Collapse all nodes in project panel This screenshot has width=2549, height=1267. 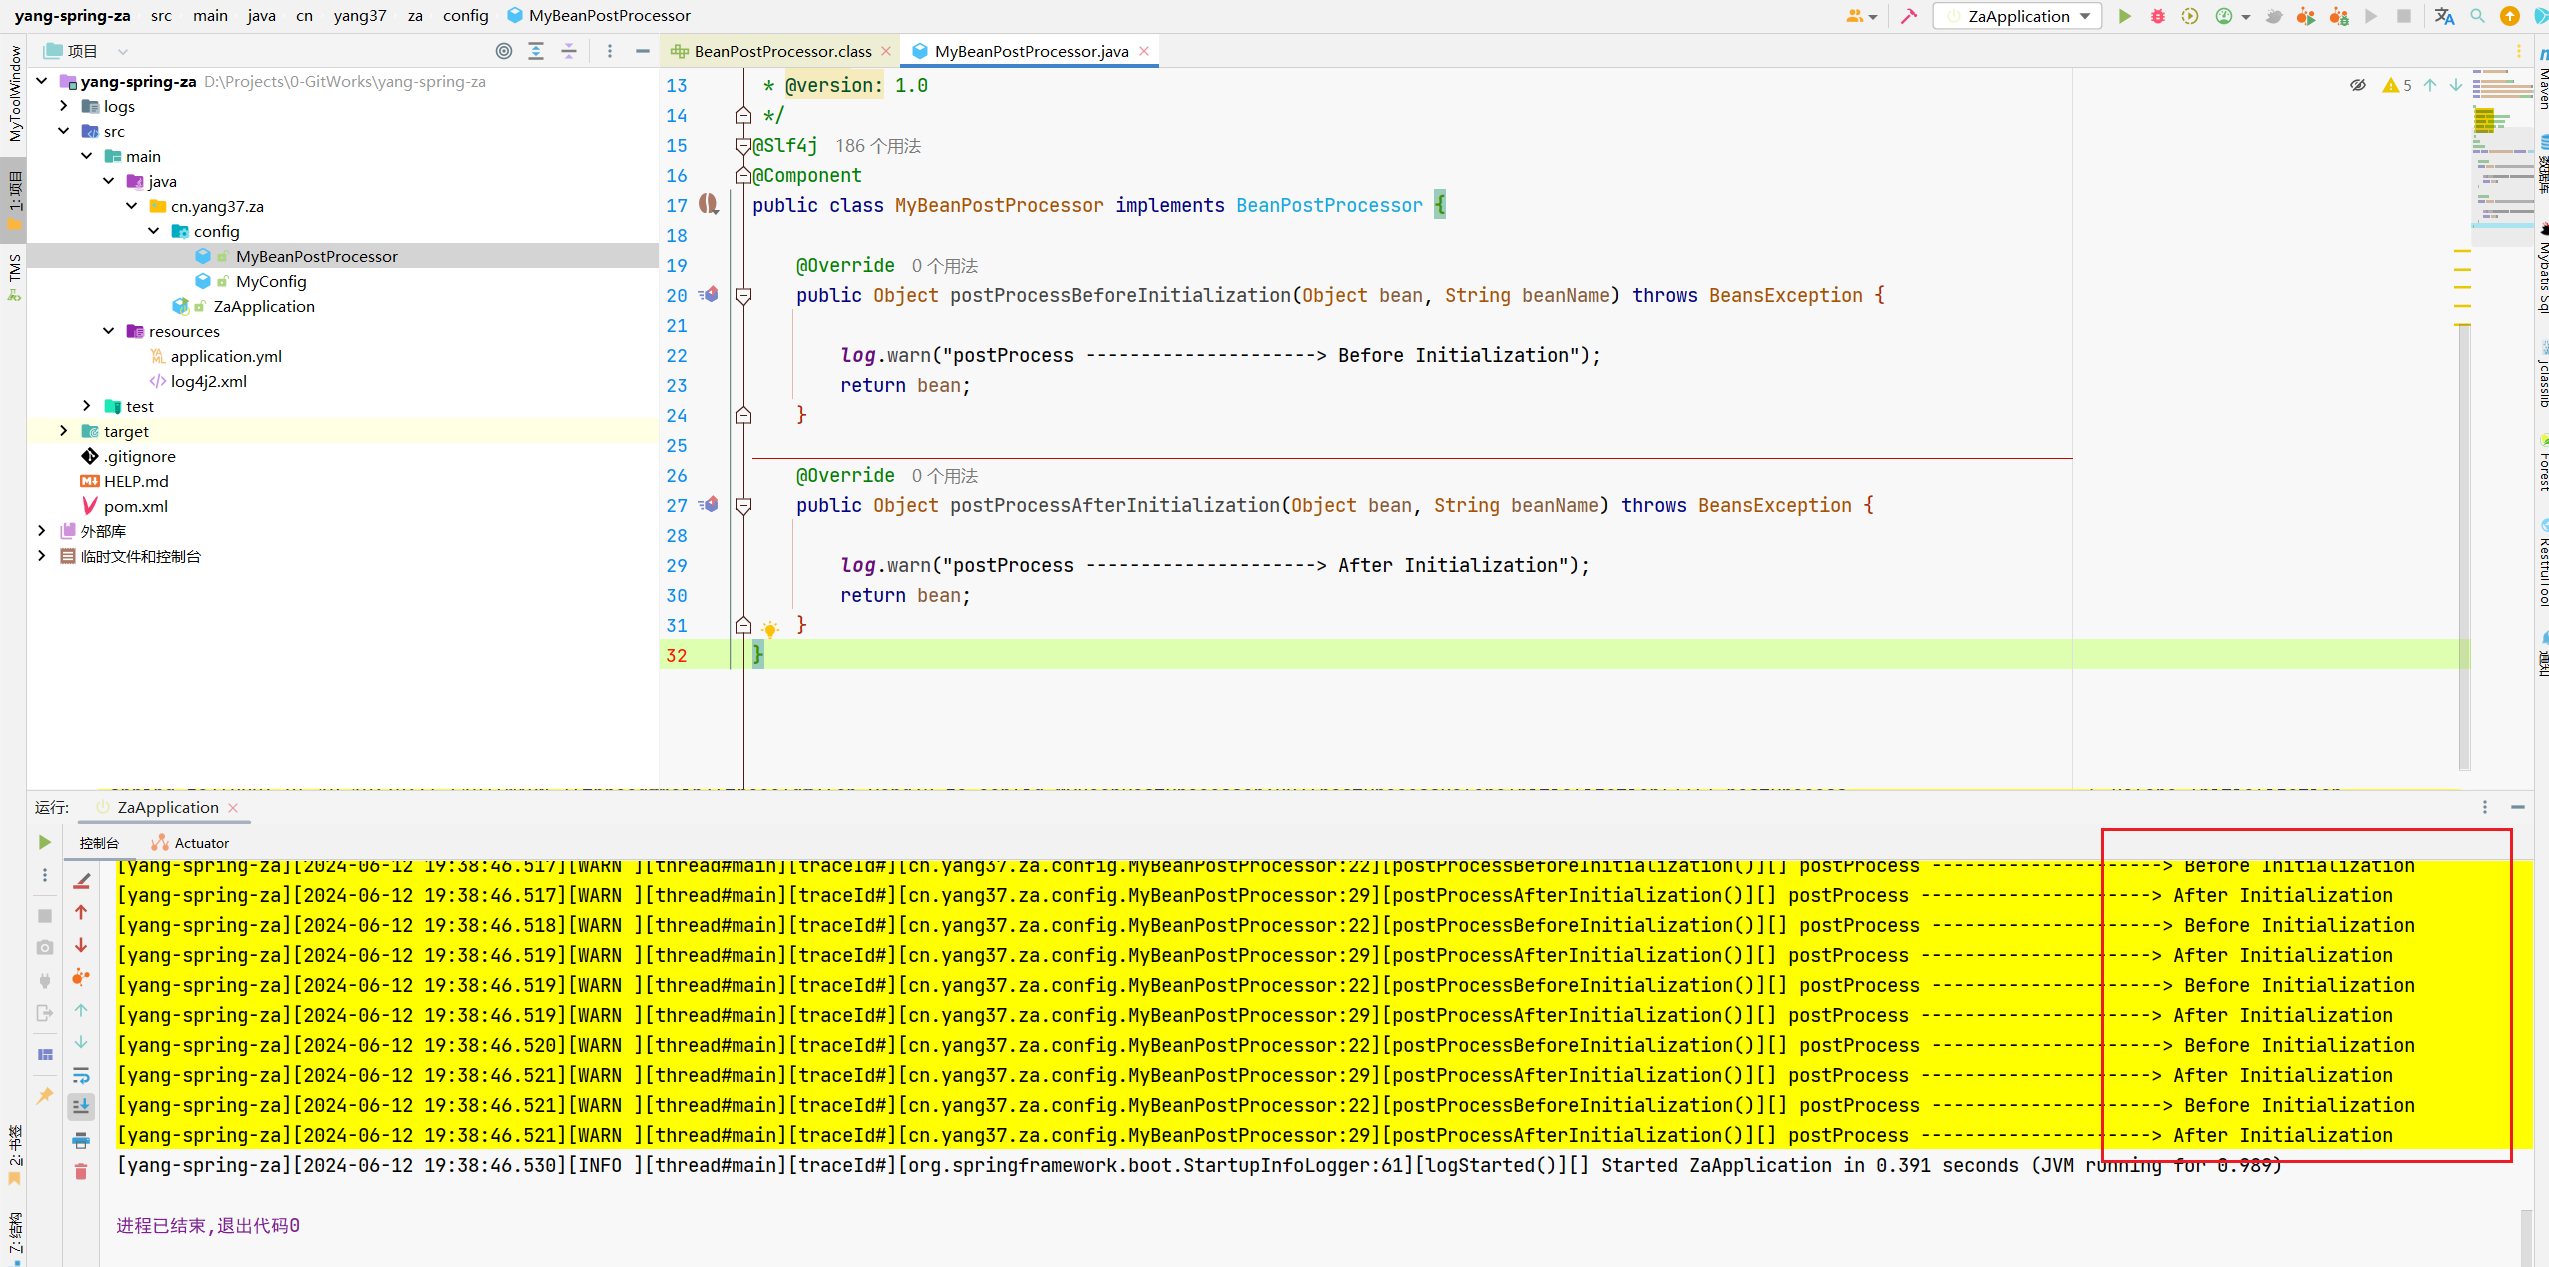569,51
